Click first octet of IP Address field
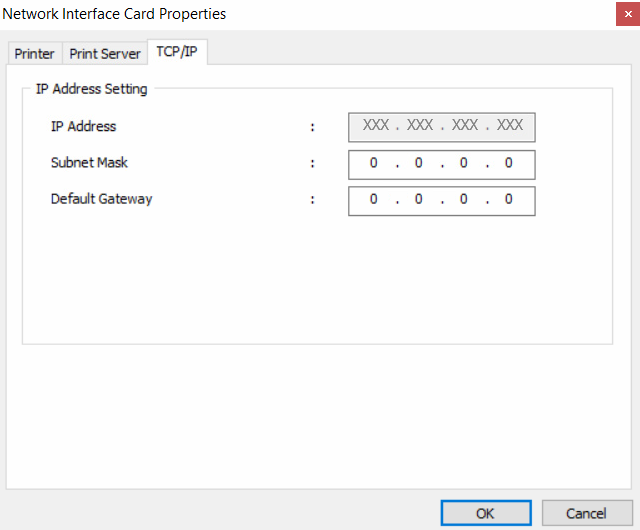 point(376,126)
